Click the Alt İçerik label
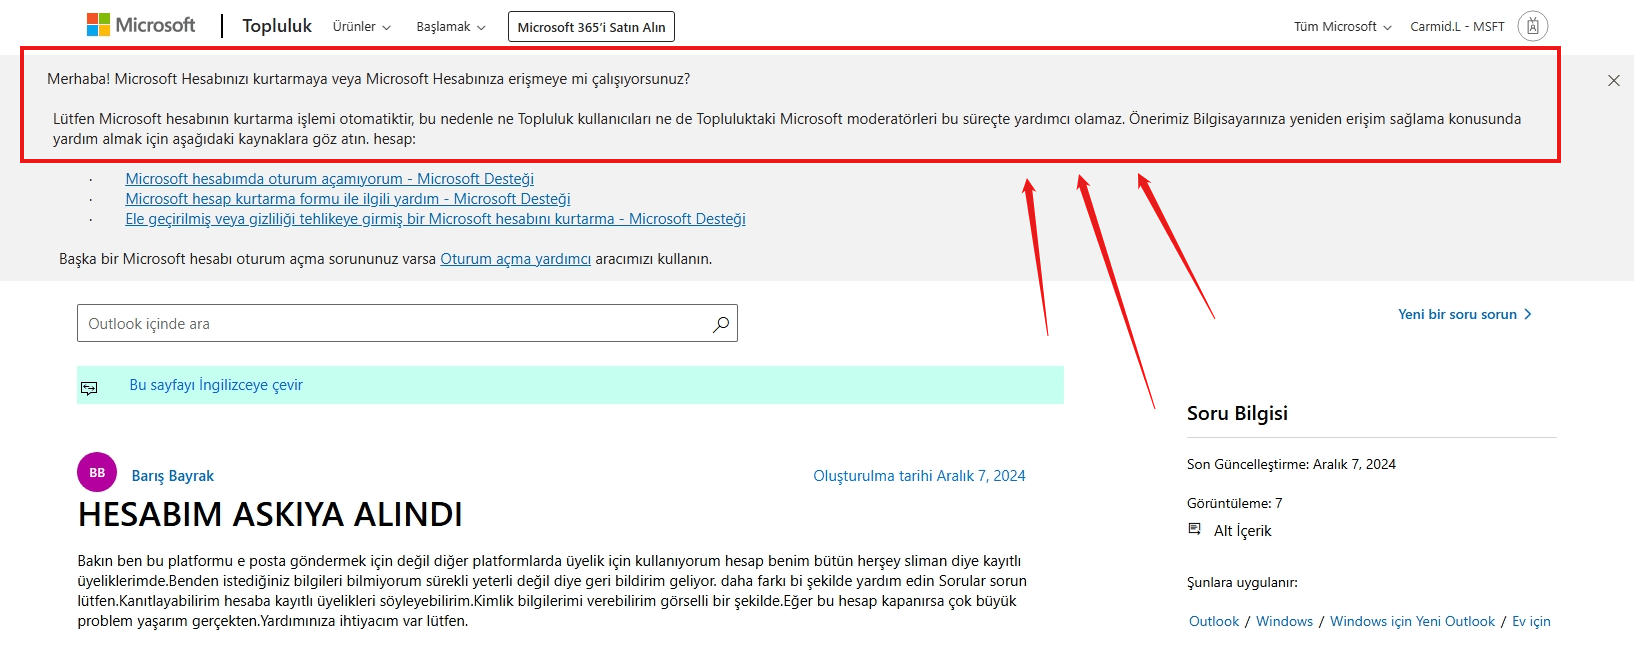The width and height of the screenshot is (1634, 646). pos(1242,531)
